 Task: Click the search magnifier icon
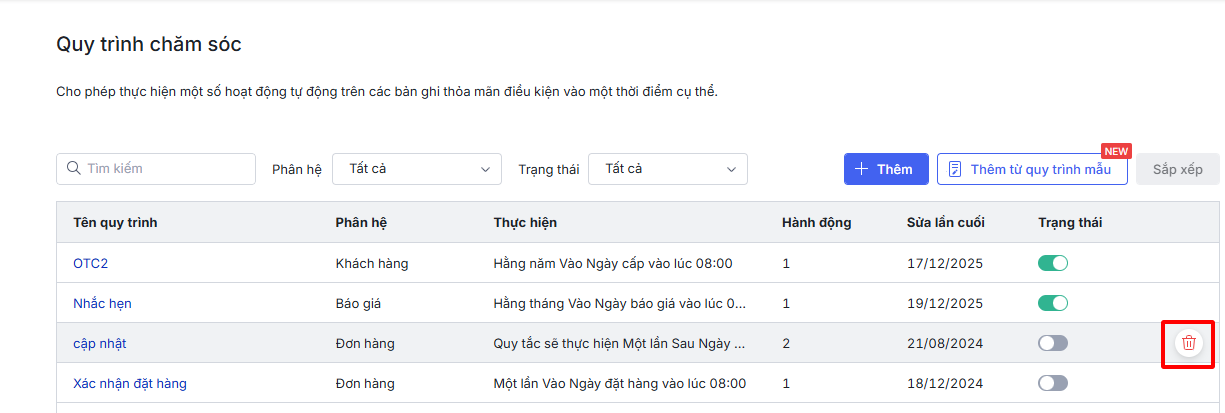tap(73, 168)
